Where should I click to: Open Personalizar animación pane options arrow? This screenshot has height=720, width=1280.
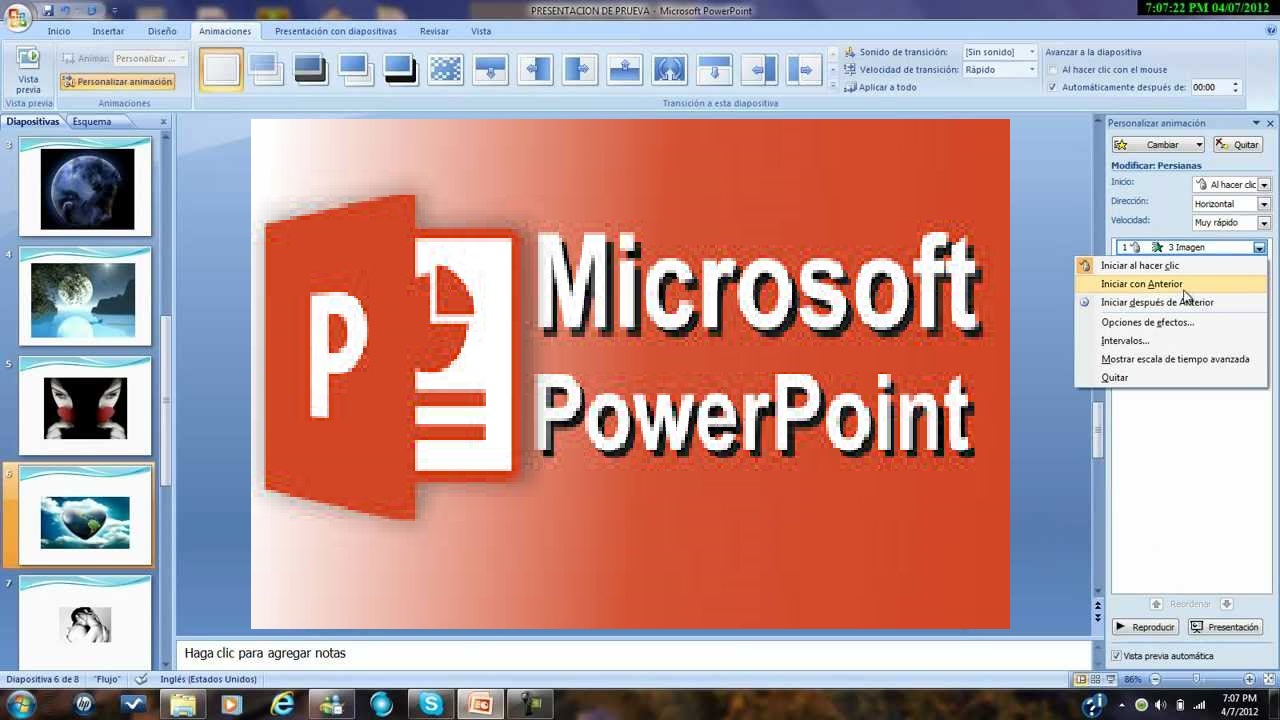[x=1256, y=123]
